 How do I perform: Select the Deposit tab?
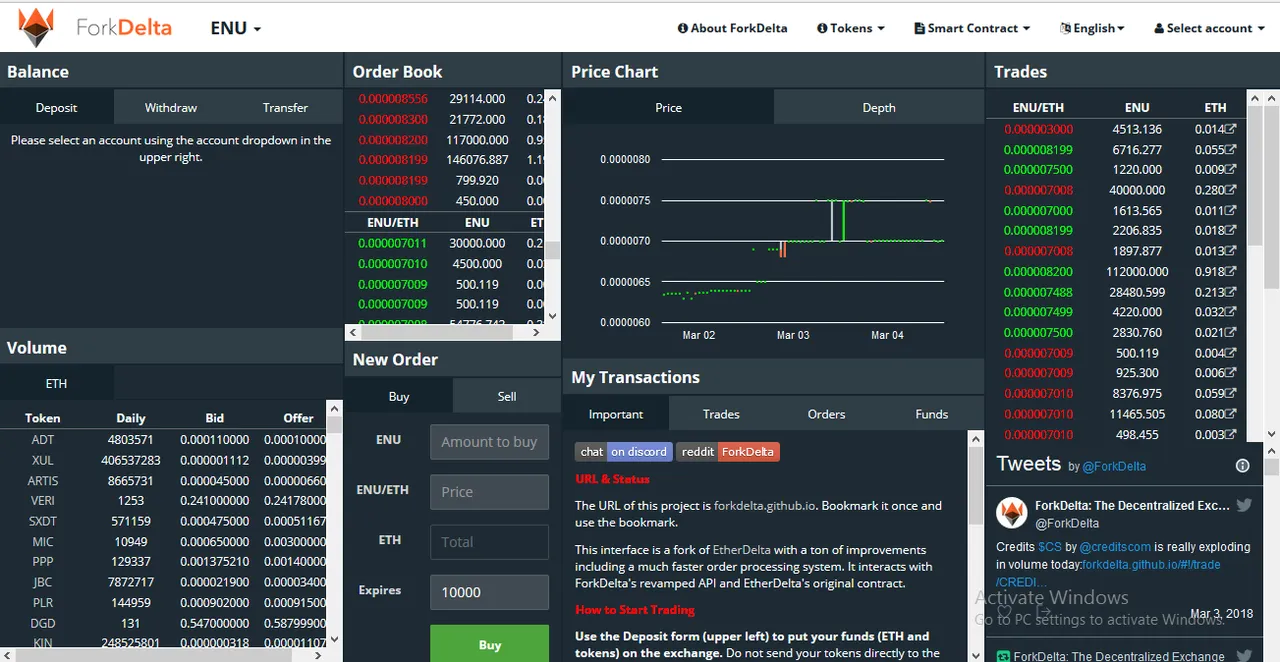57,107
